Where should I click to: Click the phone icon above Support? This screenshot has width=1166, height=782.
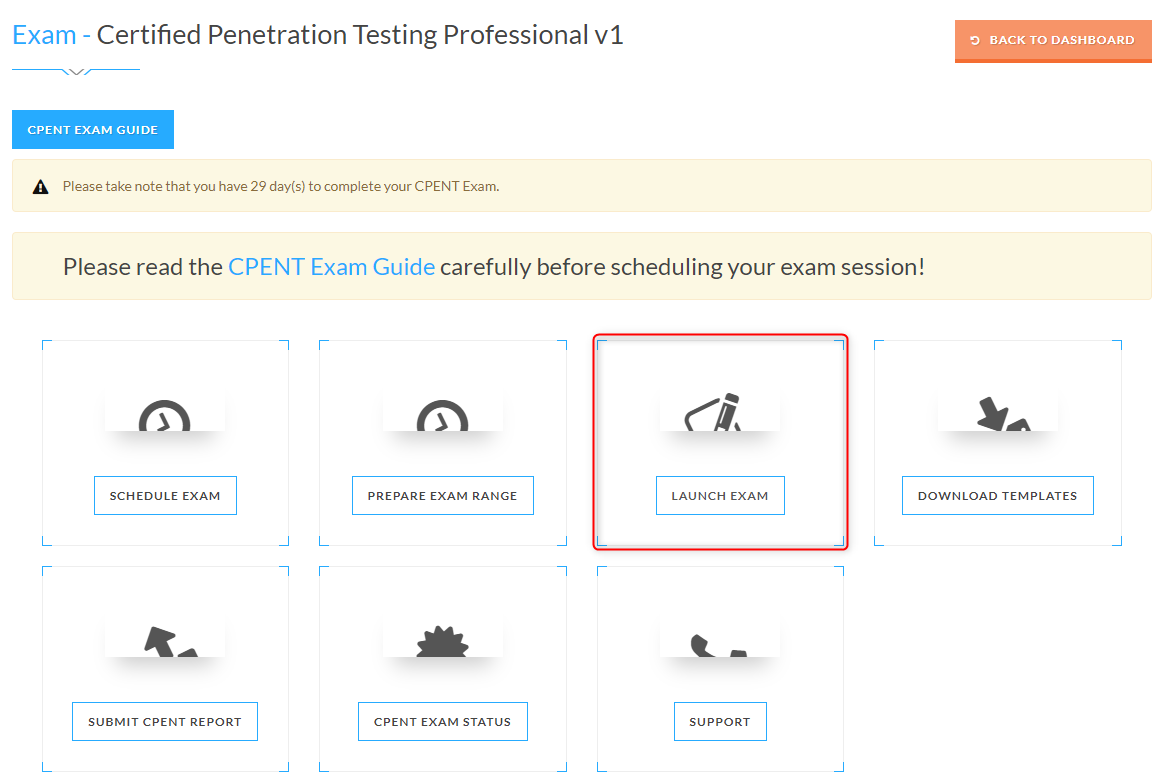[x=718, y=643]
